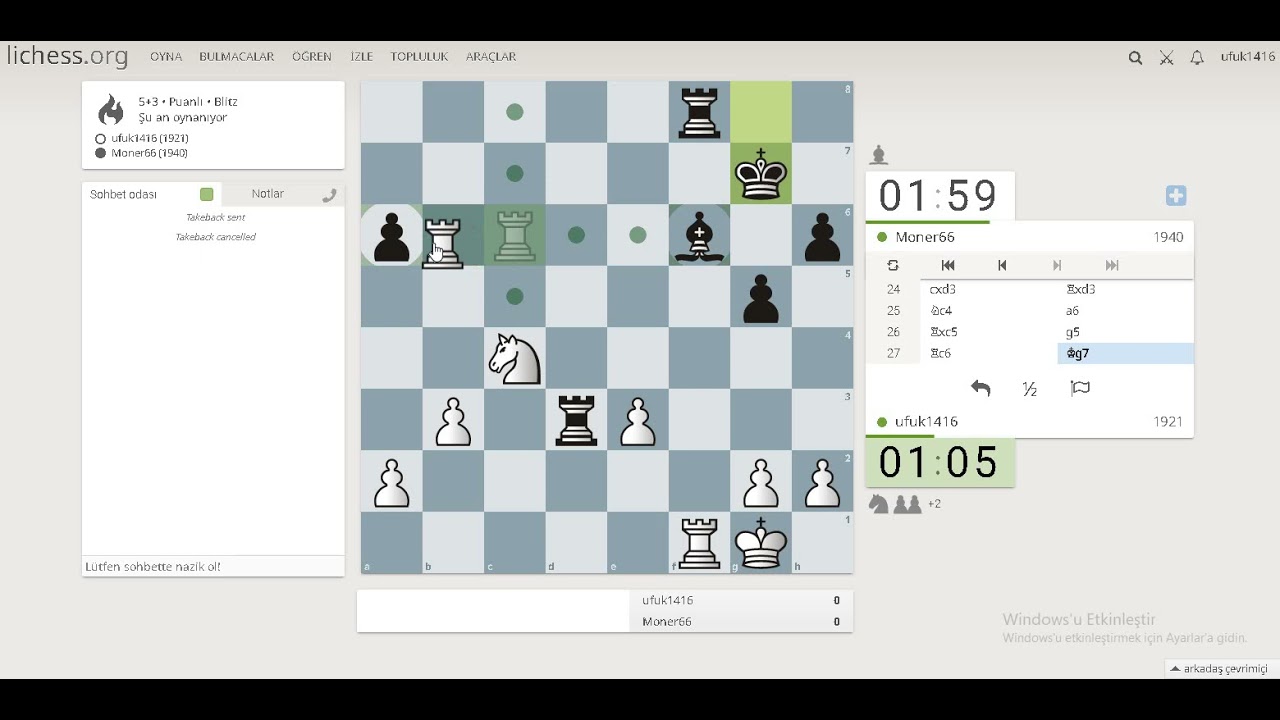Viewport: 1280px width, 720px height.
Task: Click the white pawn on e3
Action: pos(638,421)
